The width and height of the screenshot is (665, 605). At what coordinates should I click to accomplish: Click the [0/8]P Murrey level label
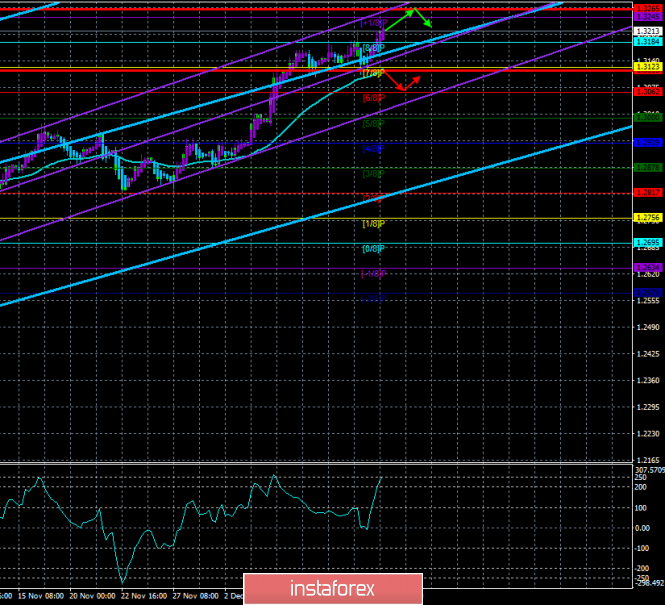pos(374,248)
